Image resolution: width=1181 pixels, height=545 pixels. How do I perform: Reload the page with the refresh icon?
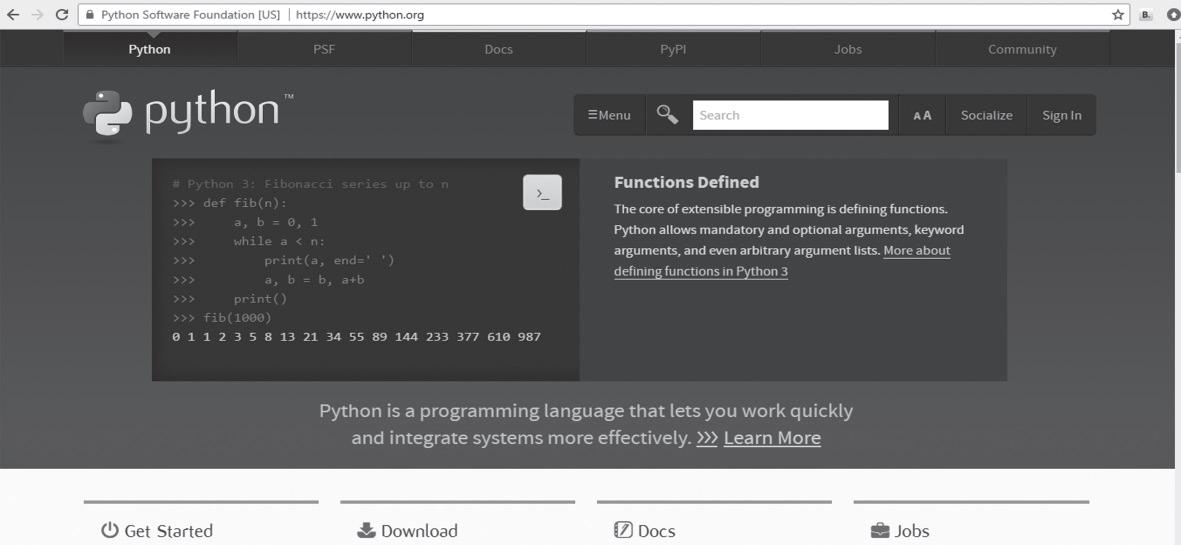[63, 14]
